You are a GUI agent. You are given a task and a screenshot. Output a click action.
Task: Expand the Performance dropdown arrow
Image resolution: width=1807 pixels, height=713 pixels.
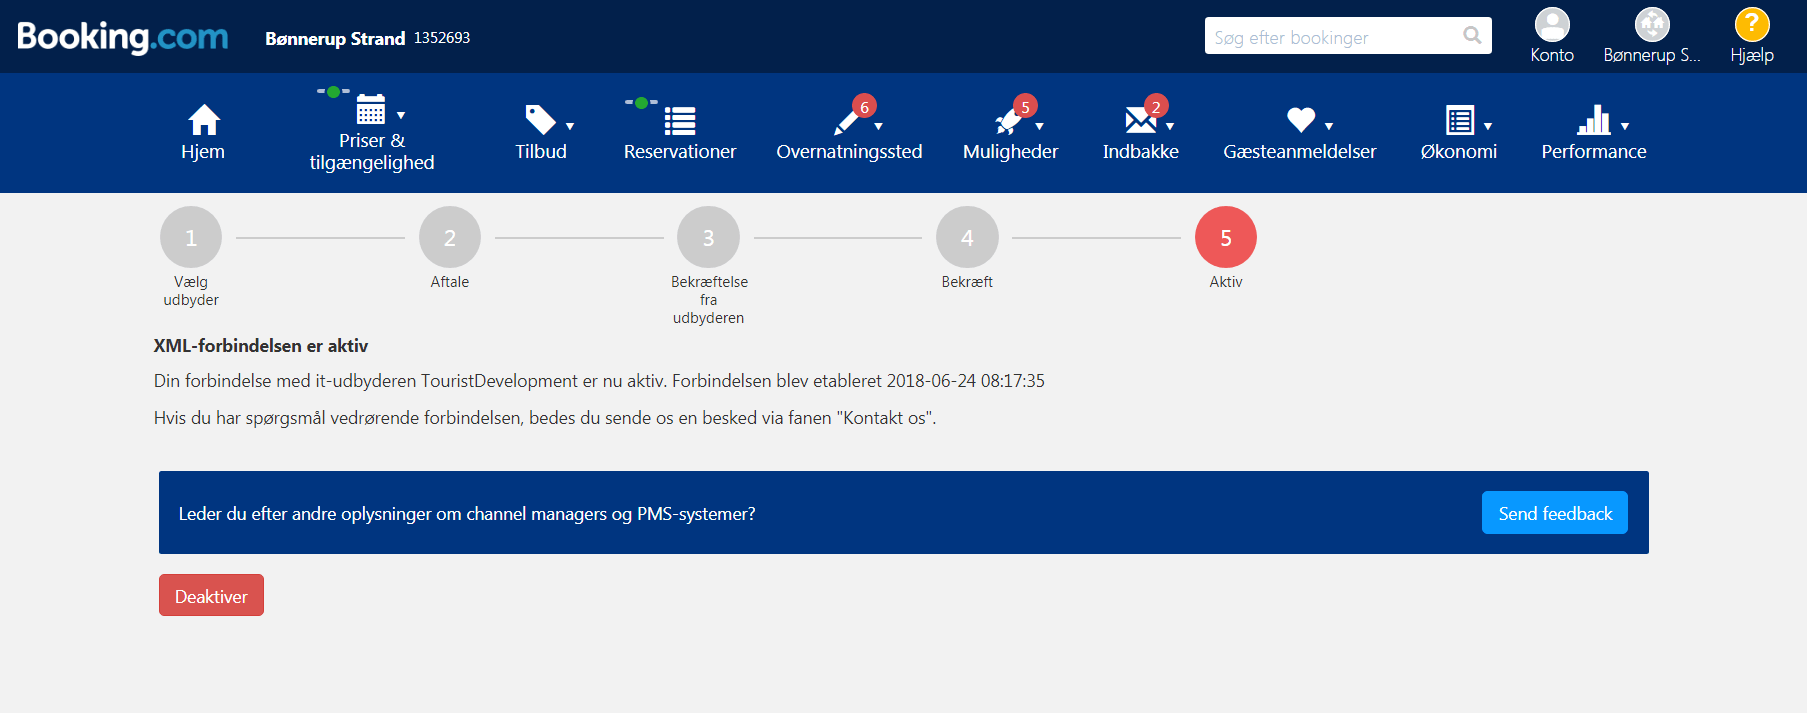click(x=1625, y=126)
